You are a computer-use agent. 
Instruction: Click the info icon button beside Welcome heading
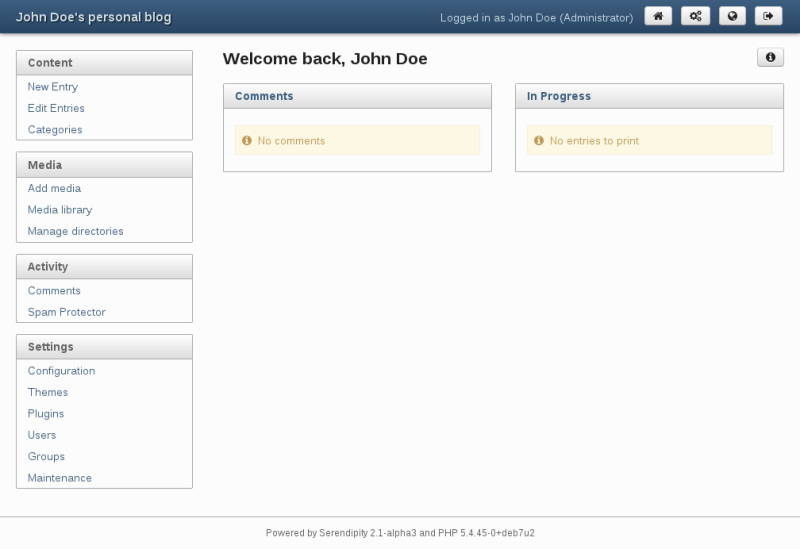pyautogui.click(x=770, y=57)
